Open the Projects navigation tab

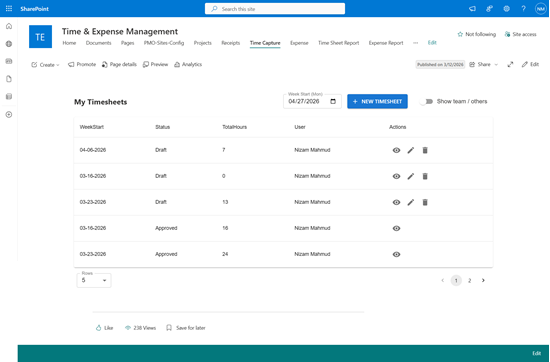(x=203, y=43)
